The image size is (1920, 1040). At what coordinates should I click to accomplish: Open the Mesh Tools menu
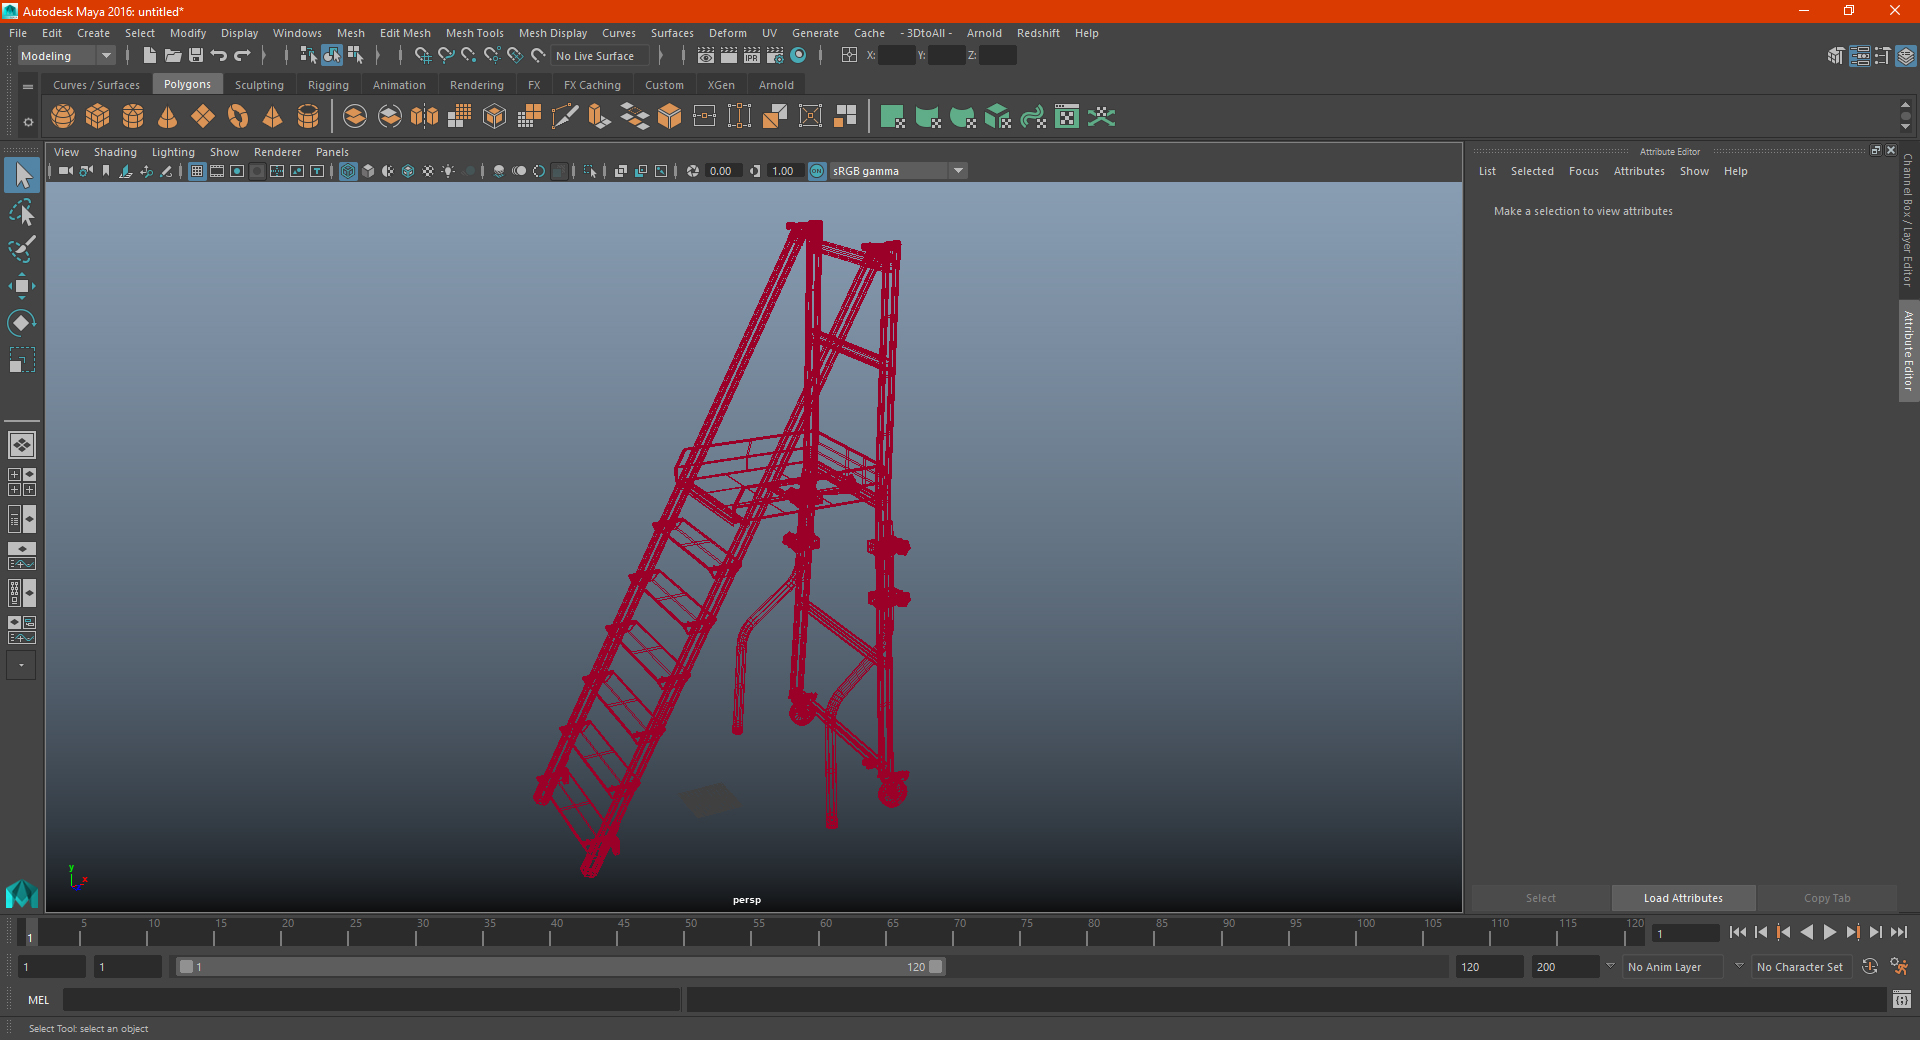475,33
